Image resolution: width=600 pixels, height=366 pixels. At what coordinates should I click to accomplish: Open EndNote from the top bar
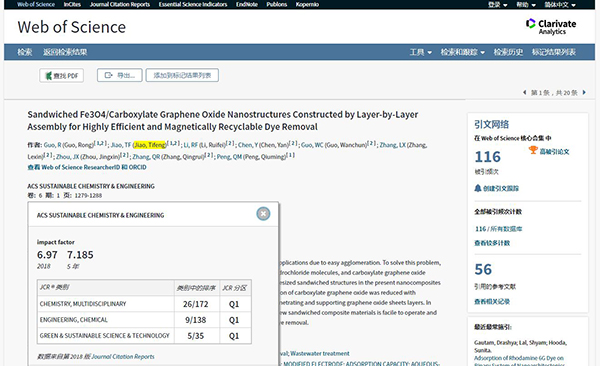[x=247, y=5]
